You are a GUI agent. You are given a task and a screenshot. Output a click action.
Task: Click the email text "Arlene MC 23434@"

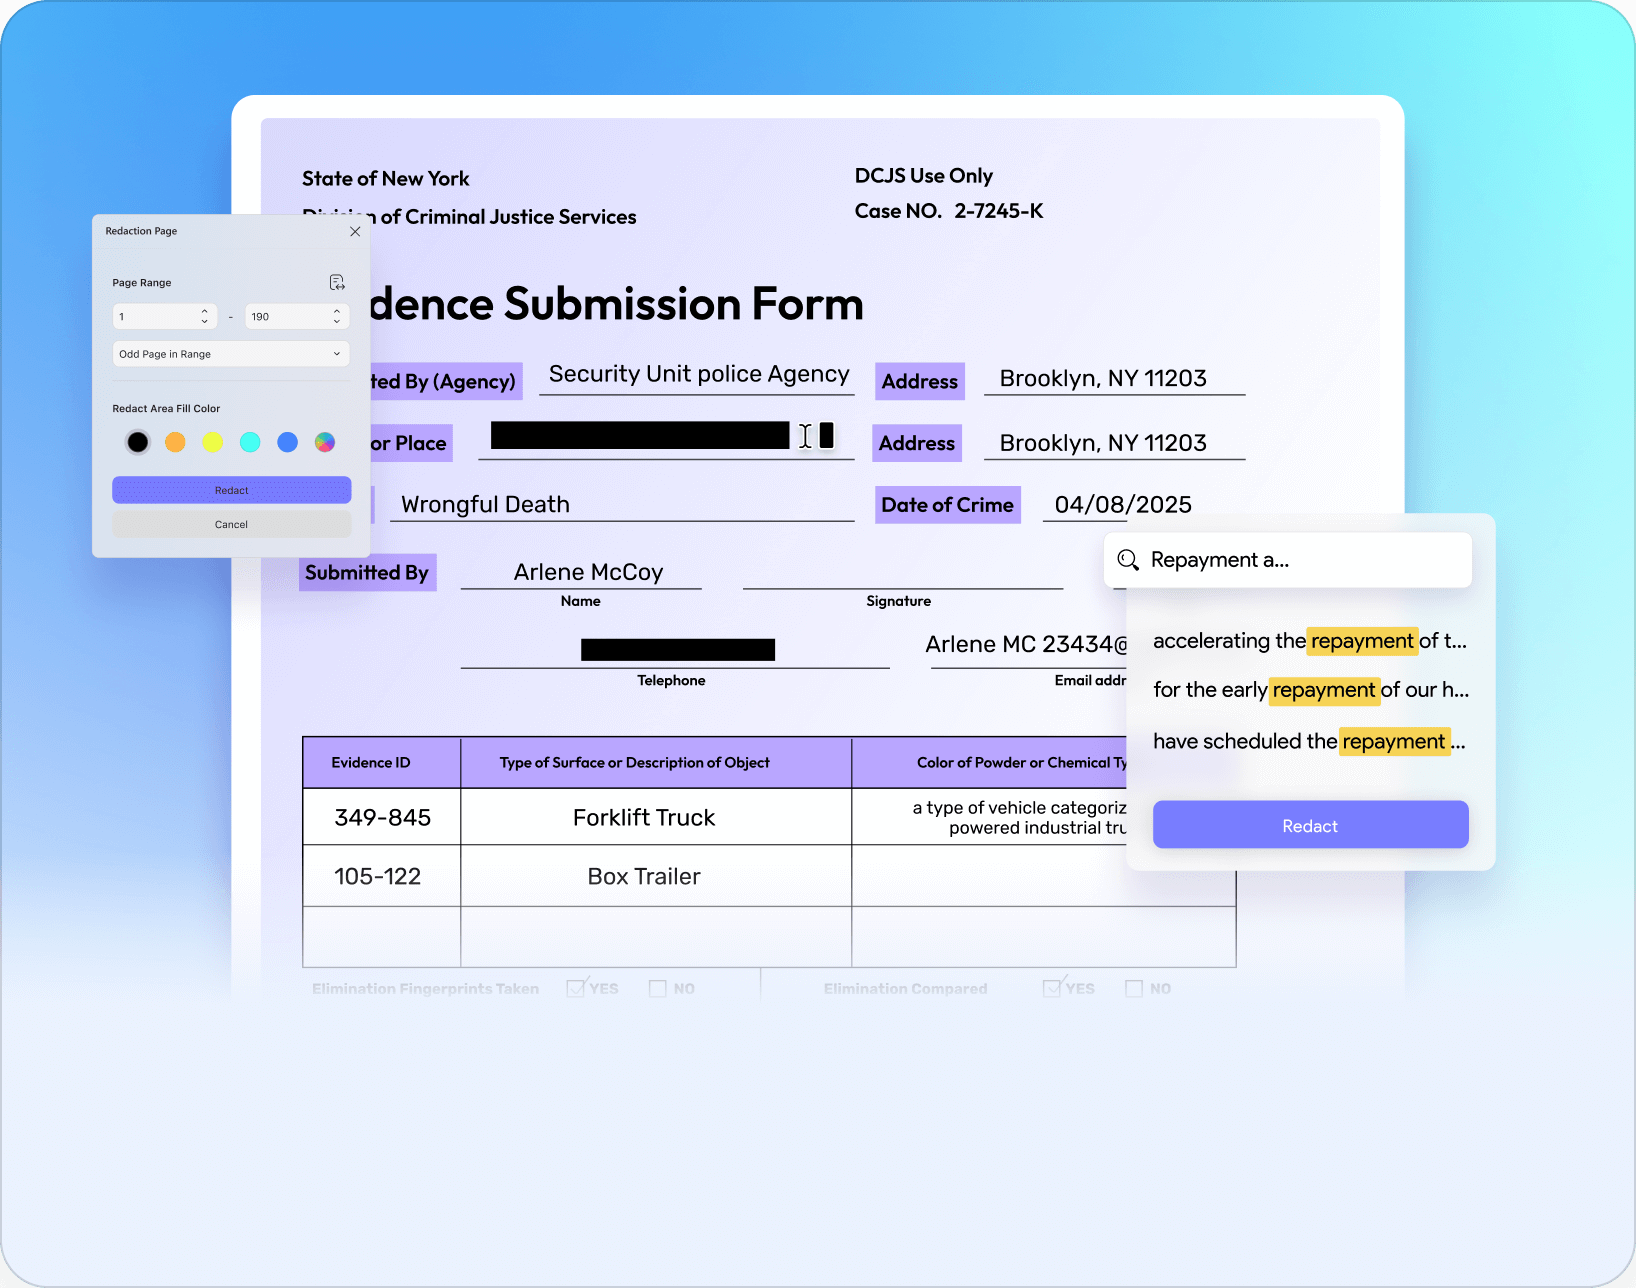coord(1027,645)
